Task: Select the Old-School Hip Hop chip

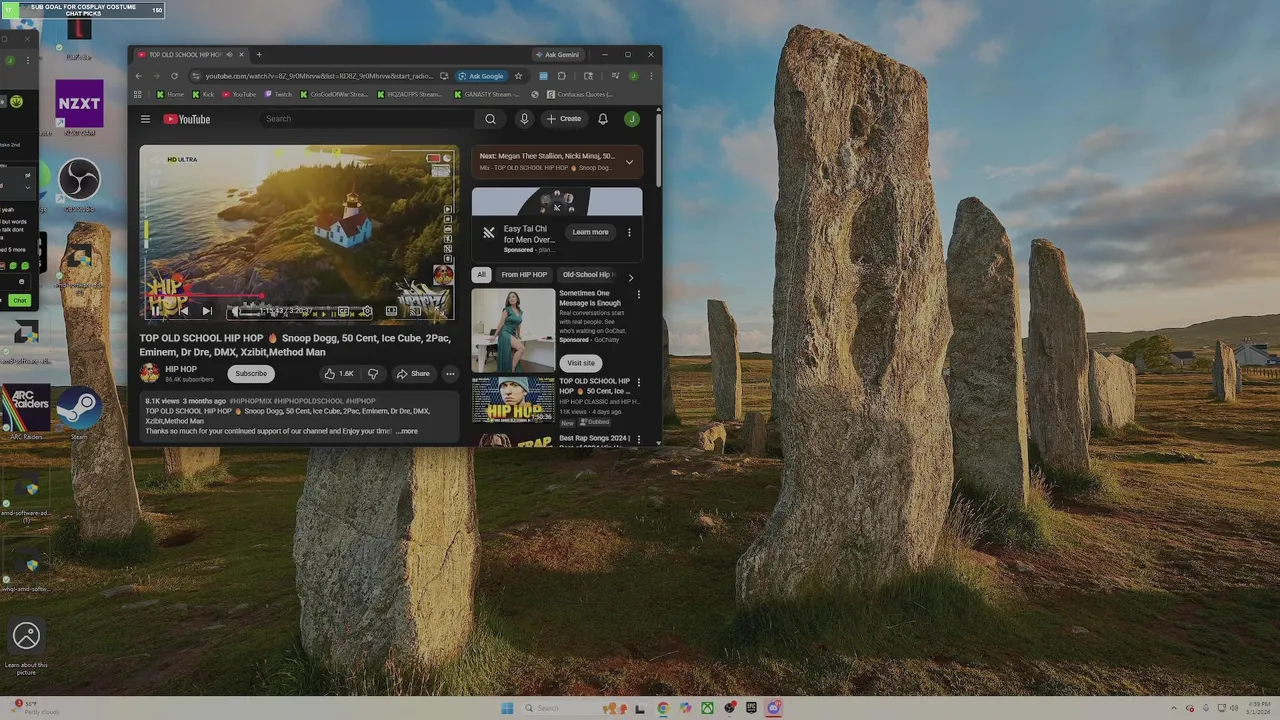Action: coord(588,275)
